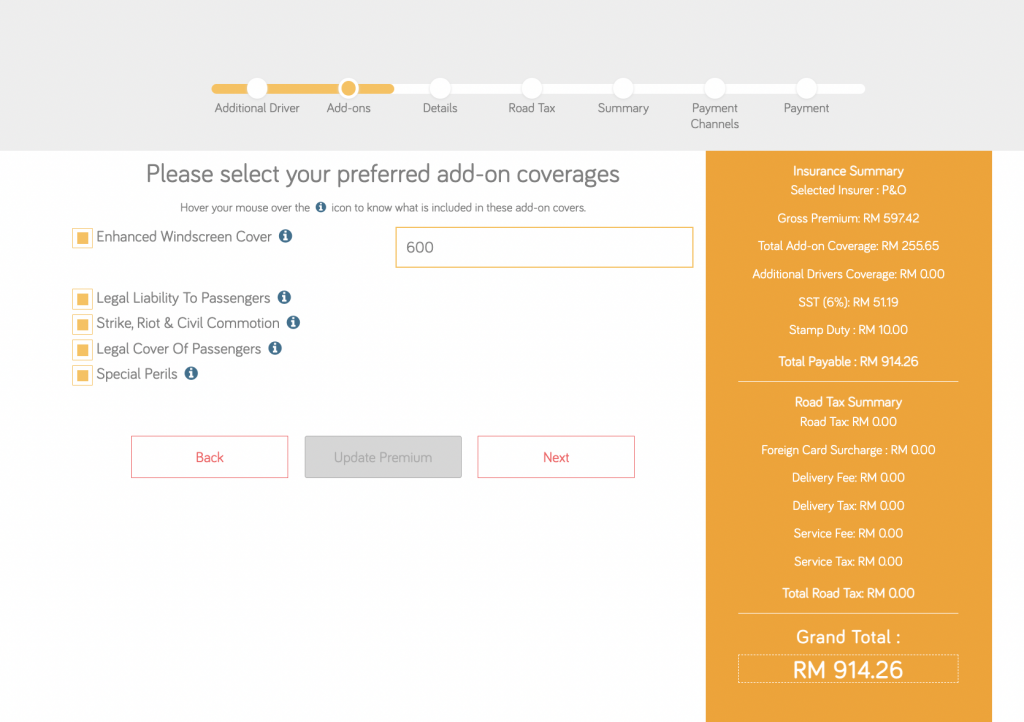Open the Summary step in the progress bar

click(x=623, y=87)
